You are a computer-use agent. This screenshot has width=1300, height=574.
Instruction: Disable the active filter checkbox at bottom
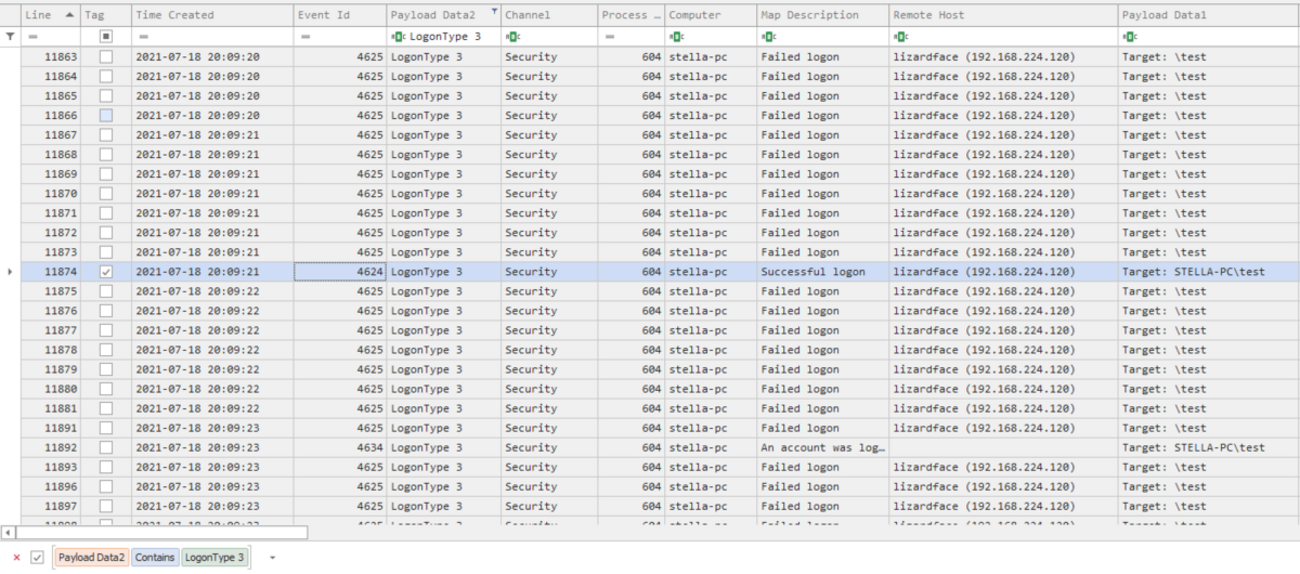click(x=37, y=557)
